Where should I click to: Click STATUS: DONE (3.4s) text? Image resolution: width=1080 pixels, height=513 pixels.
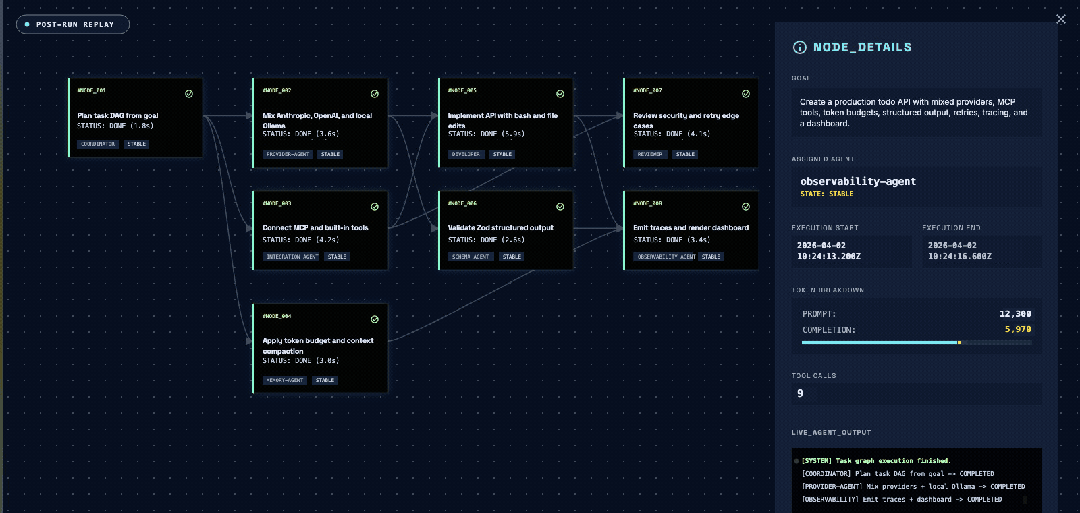click(x=671, y=239)
